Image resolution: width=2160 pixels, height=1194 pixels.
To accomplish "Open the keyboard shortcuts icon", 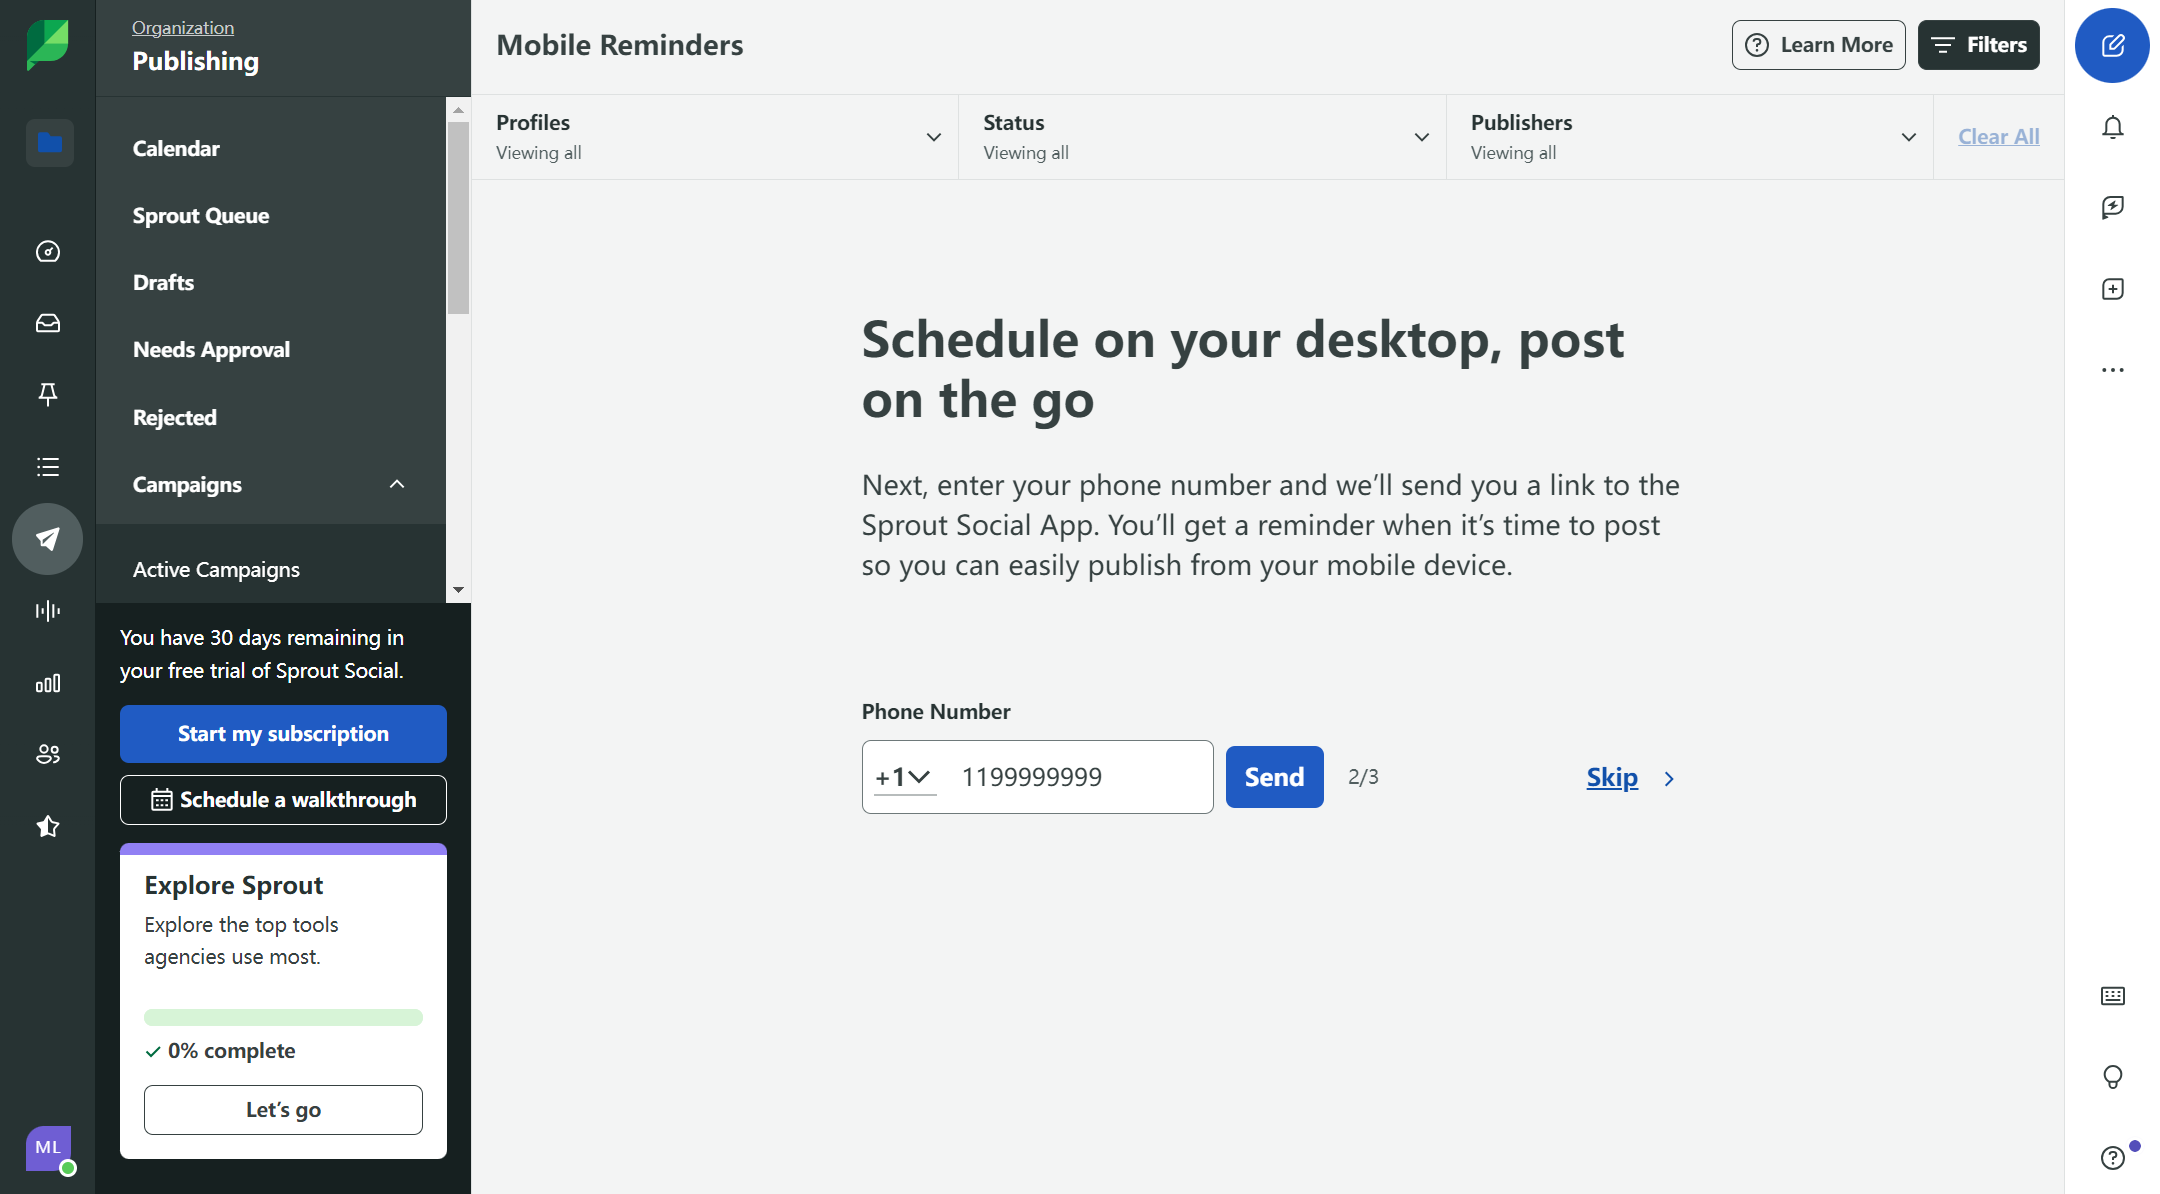I will 2112,996.
